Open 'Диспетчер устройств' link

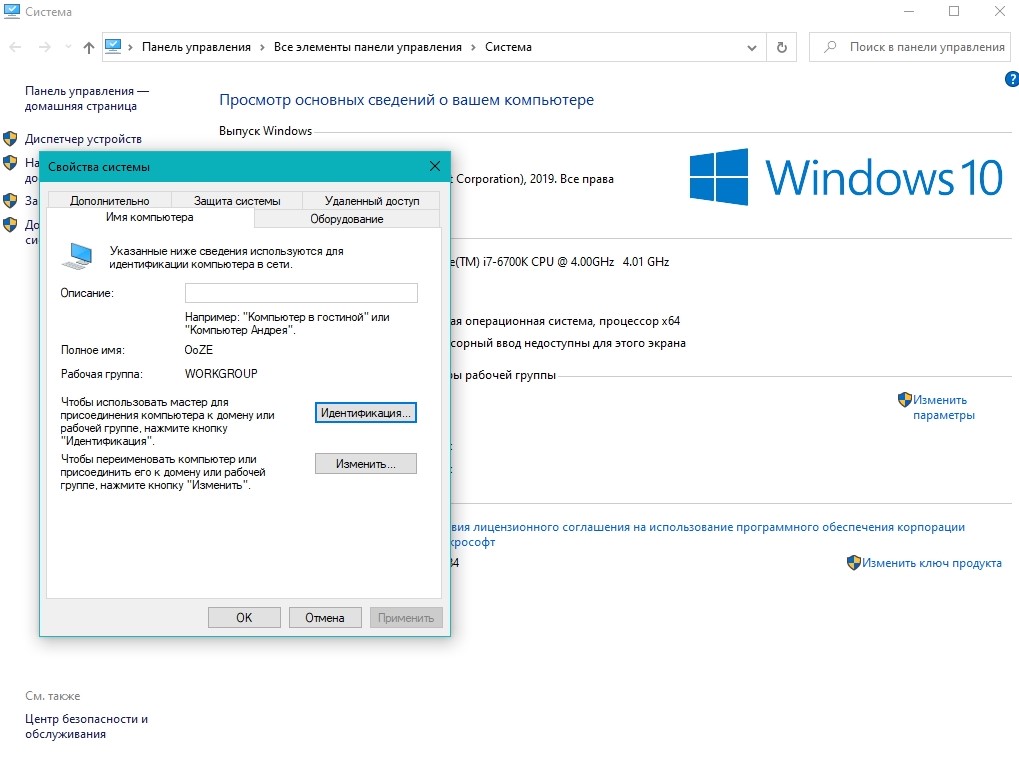83,138
